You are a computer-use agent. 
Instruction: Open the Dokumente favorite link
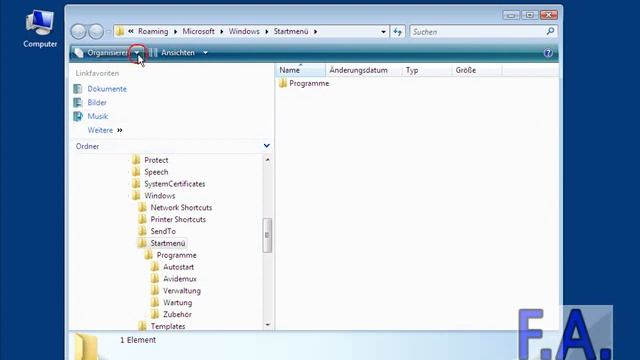coord(107,89)
